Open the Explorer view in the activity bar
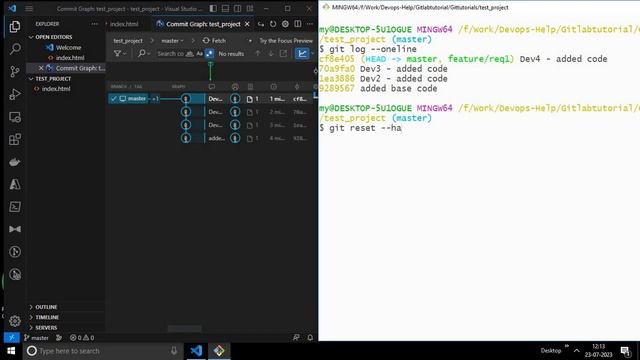 [x=15, y=27]
